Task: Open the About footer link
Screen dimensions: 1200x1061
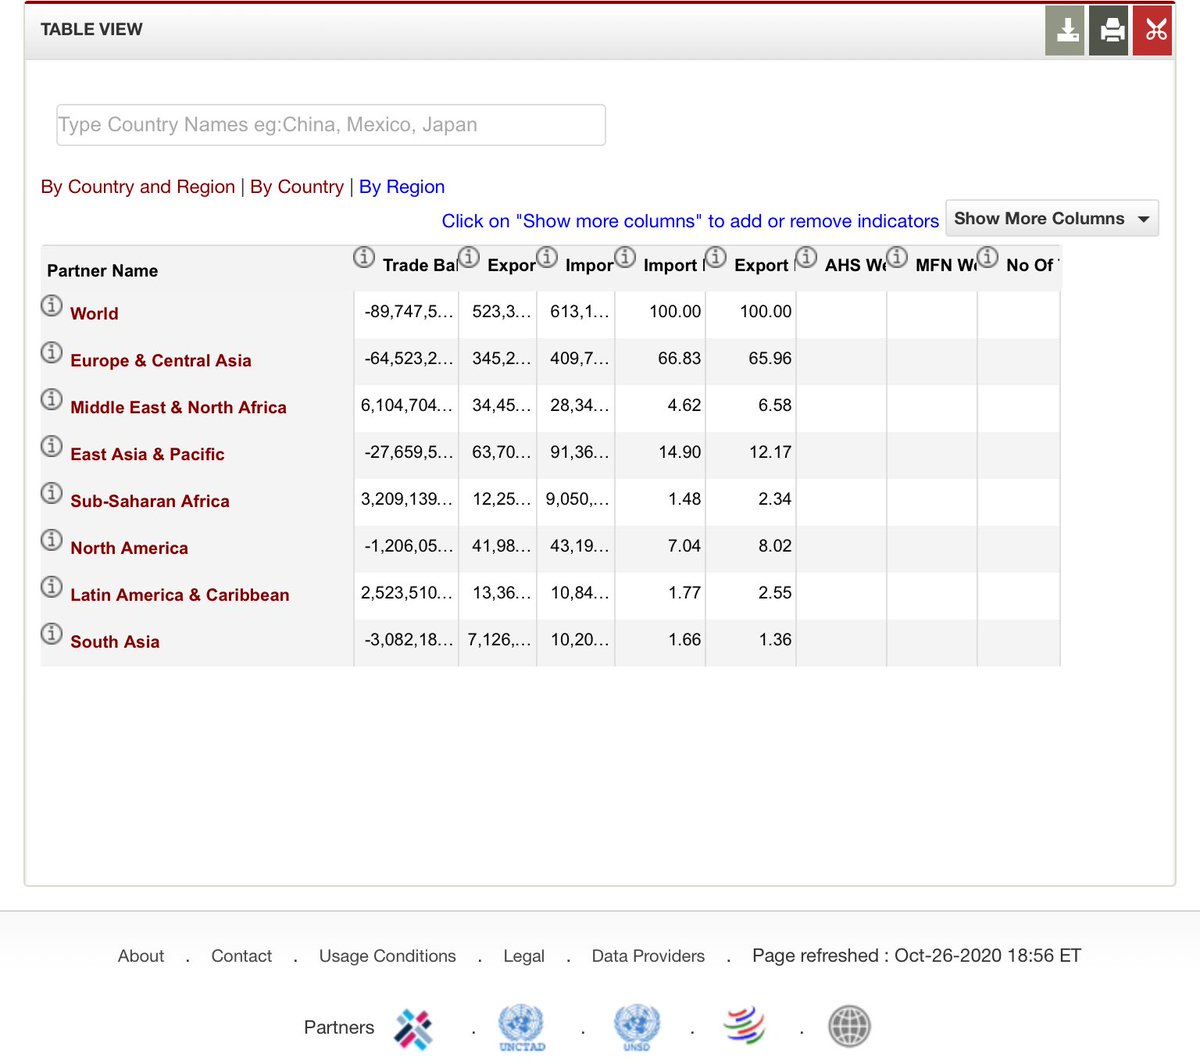Action: (x=141, y=957)
